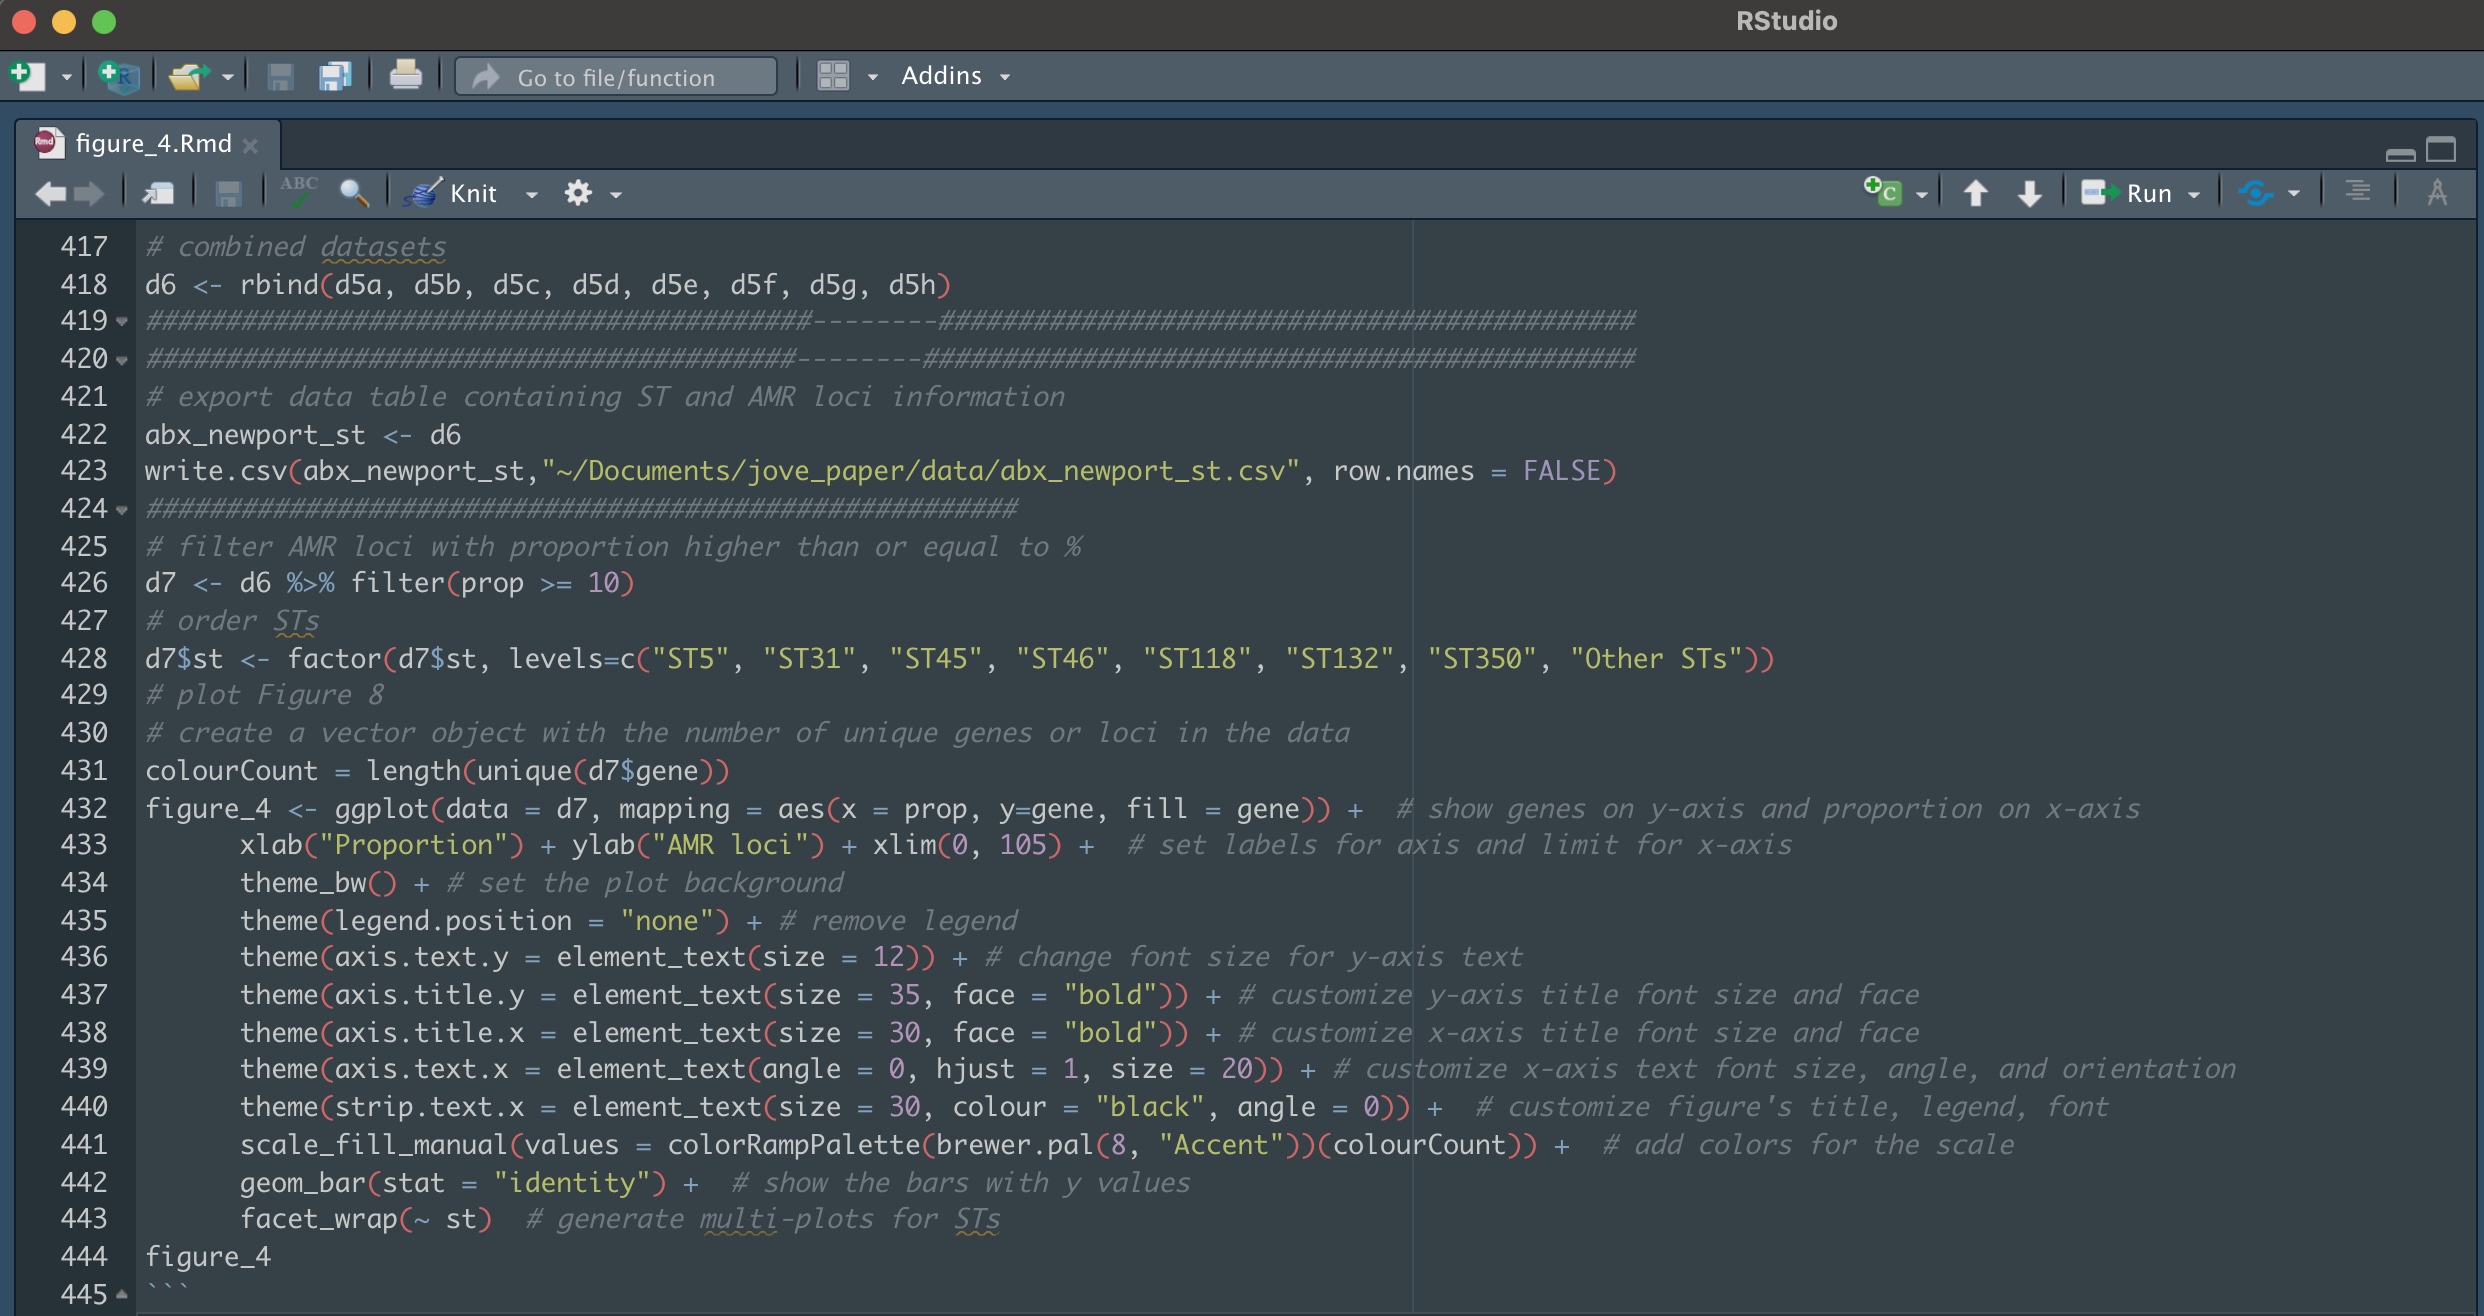Collapse code section at line 419
The width and height of the screenshot is (2484, 1316).
point(122,322)
